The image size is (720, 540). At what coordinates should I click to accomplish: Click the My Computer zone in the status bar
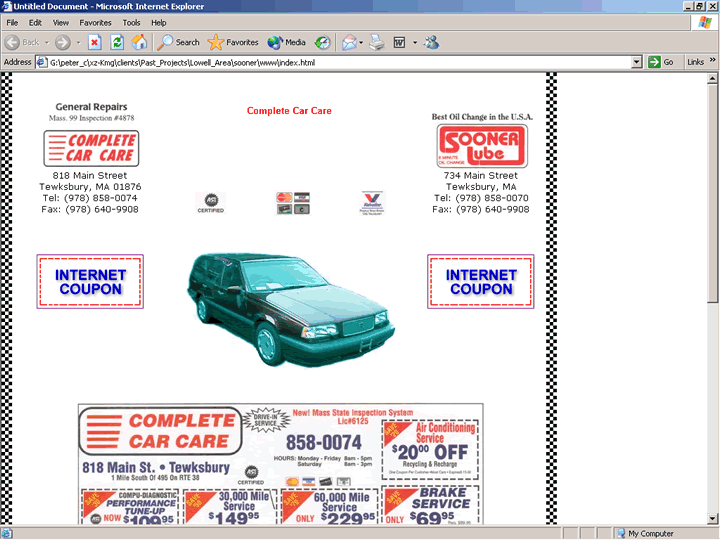tap(646, 534)
